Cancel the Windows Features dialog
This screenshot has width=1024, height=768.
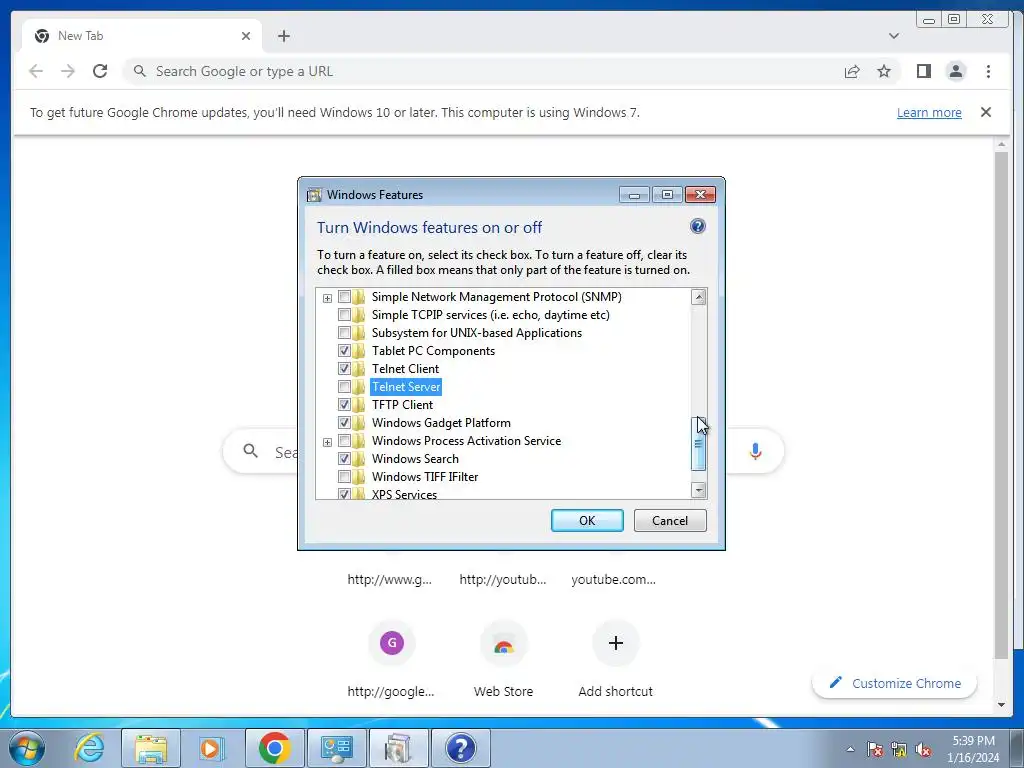tap(670, 520)
